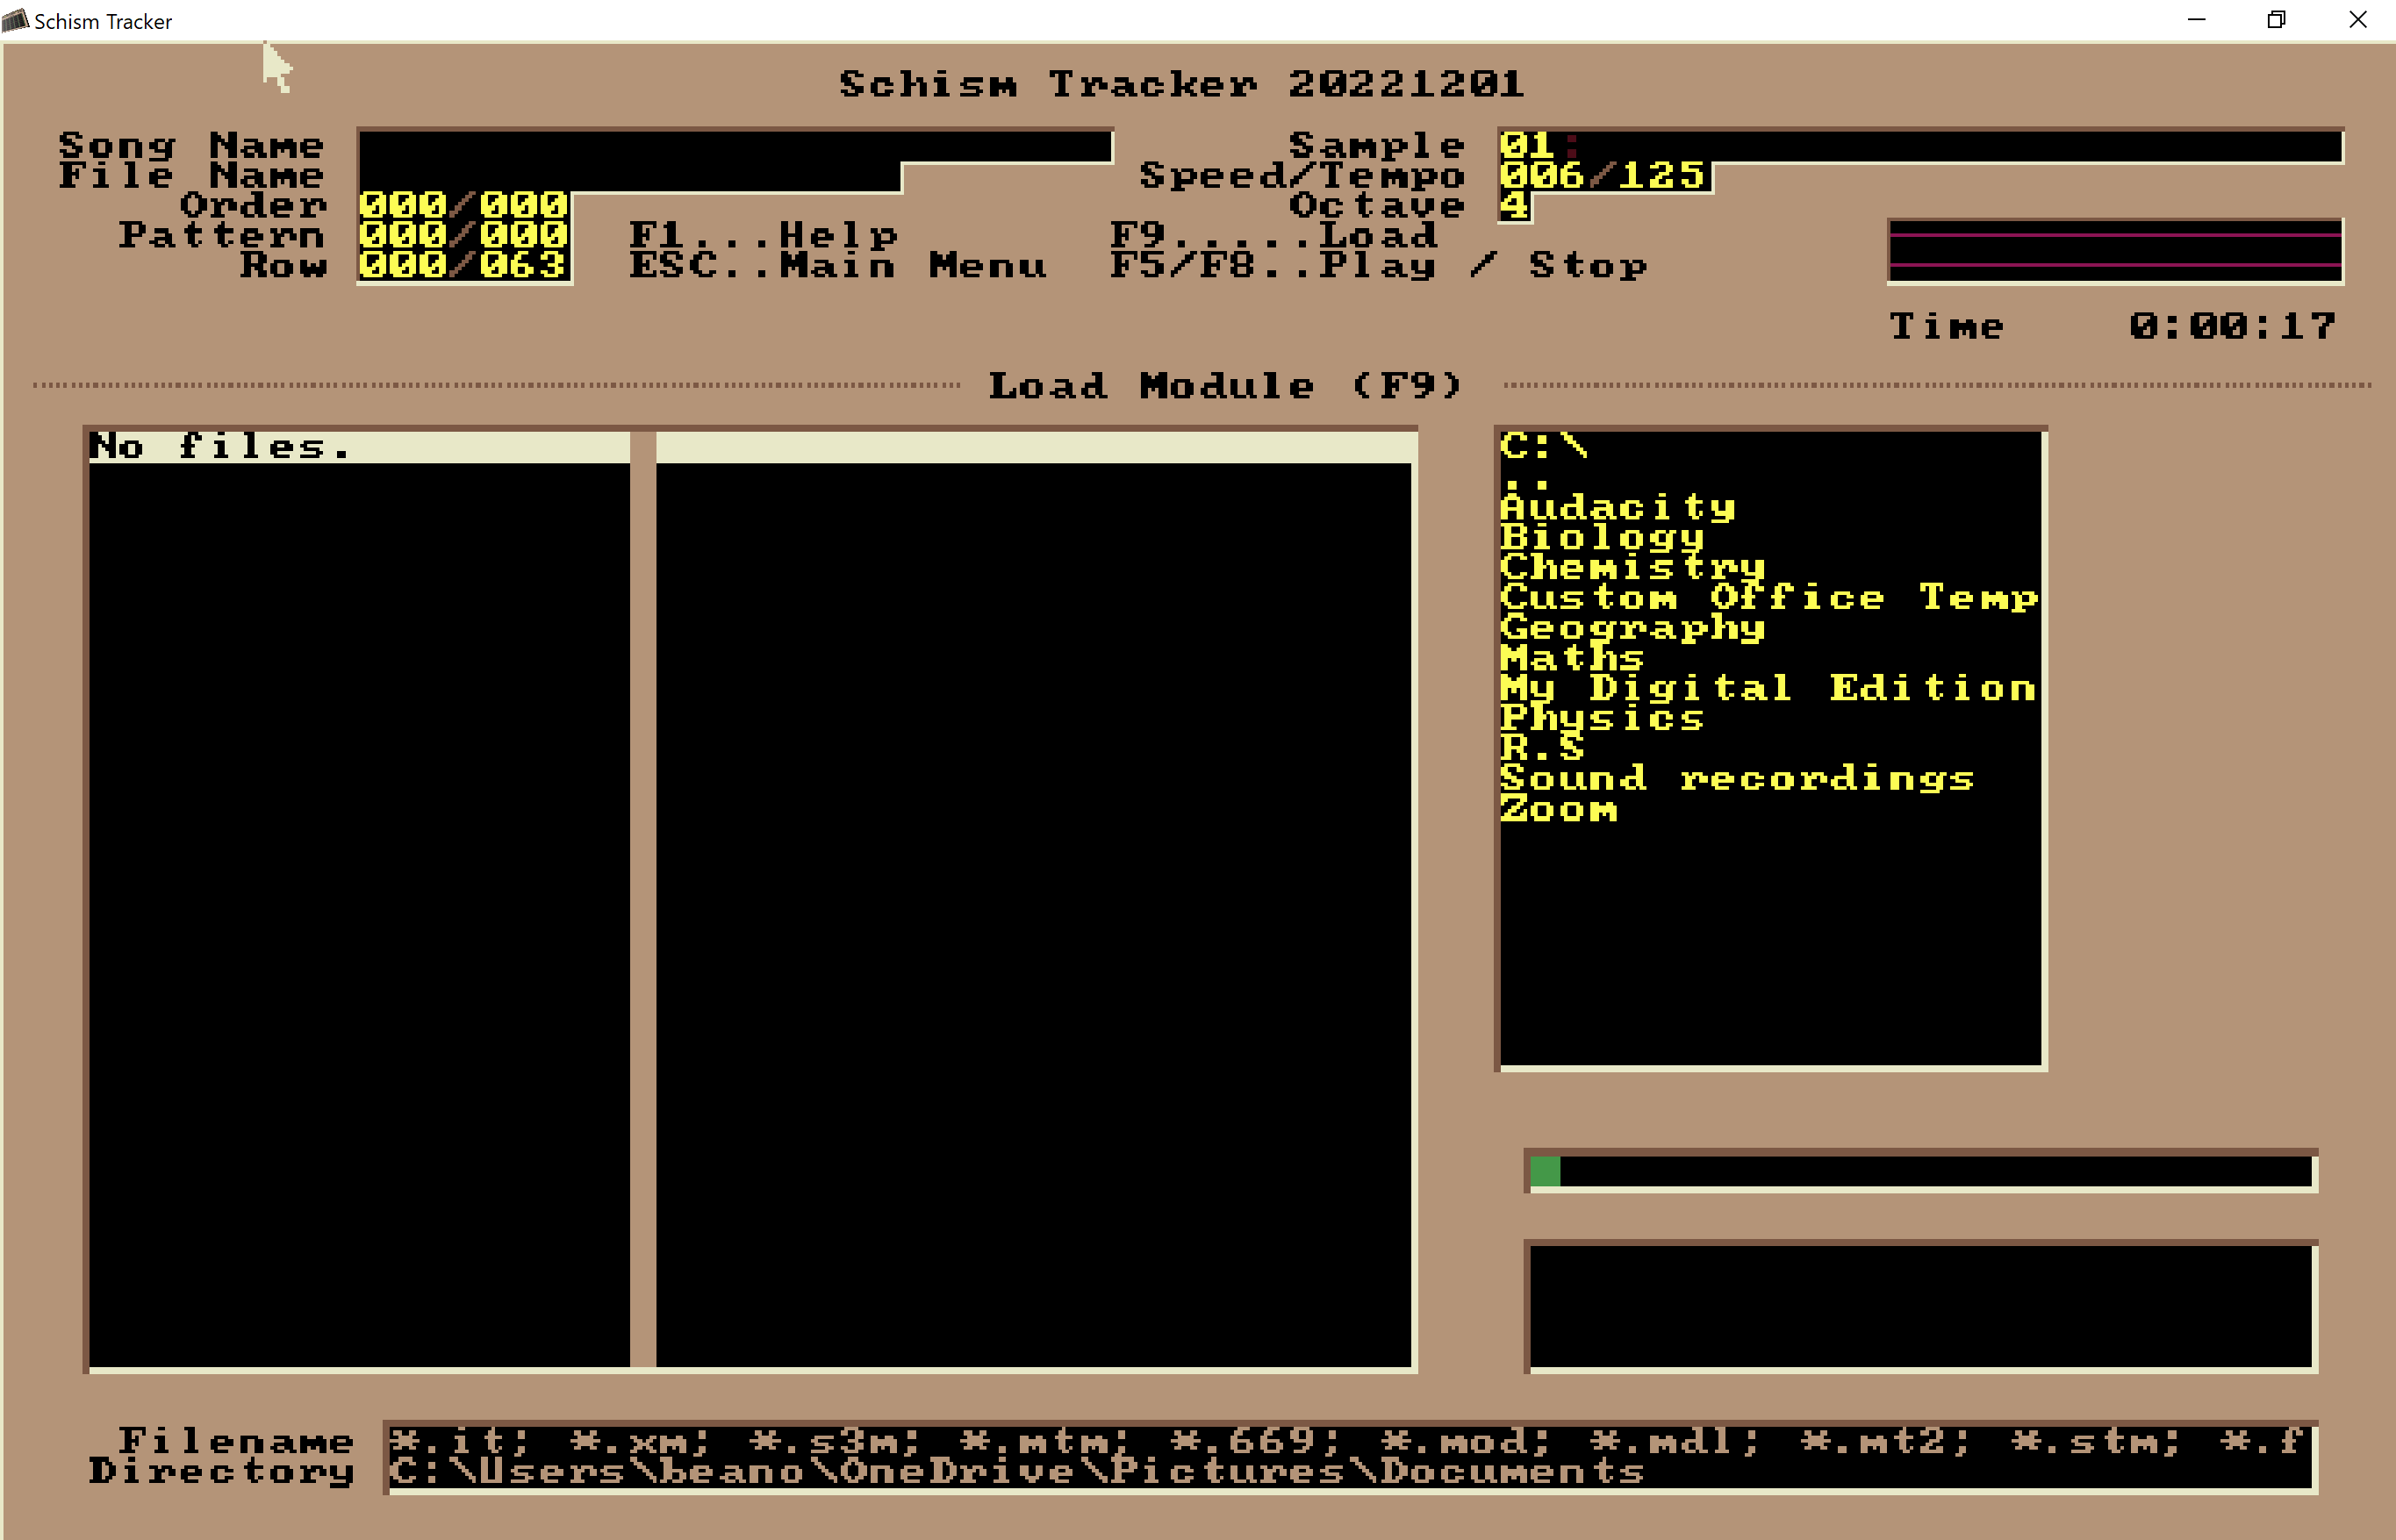Select the Maths directory
2396x1540 pixels.
coord(1572,658)
